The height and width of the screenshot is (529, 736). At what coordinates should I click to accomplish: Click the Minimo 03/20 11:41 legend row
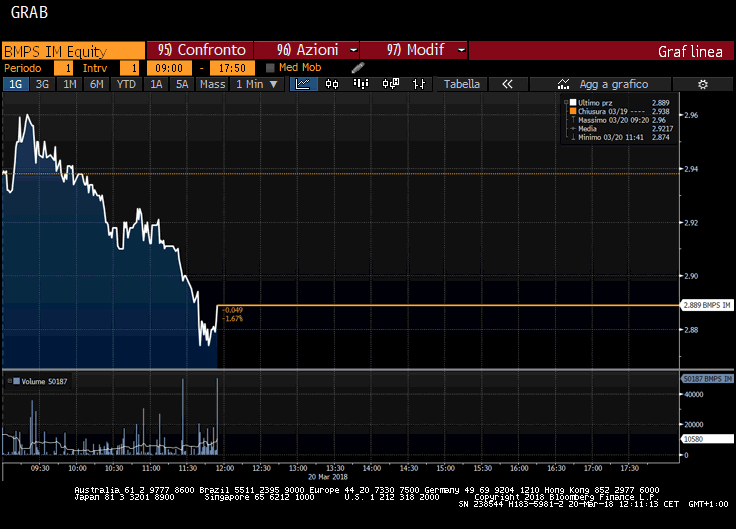coord(620,137)
